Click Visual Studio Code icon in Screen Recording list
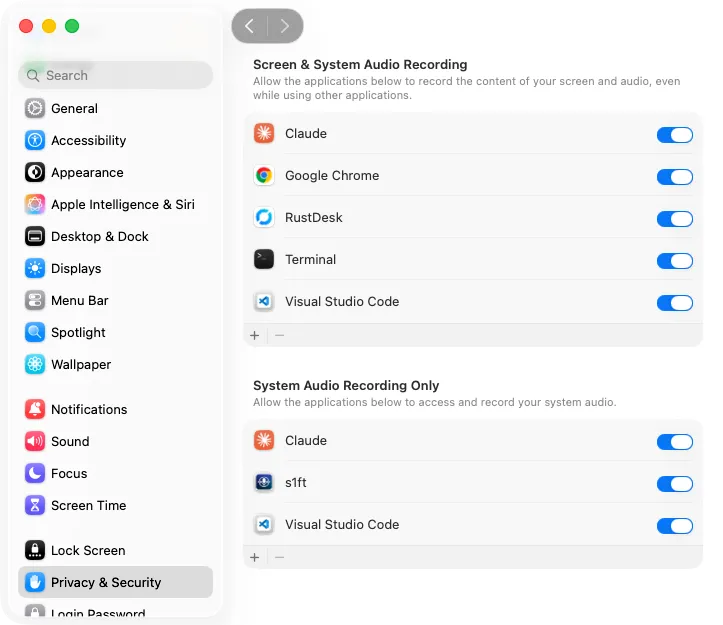The width and height of the screenshot is (723, 625). tap(264, 302)
